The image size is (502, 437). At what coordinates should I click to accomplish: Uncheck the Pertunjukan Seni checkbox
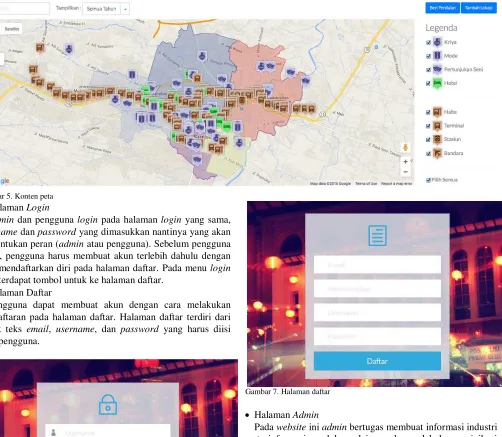coord(428,70)
